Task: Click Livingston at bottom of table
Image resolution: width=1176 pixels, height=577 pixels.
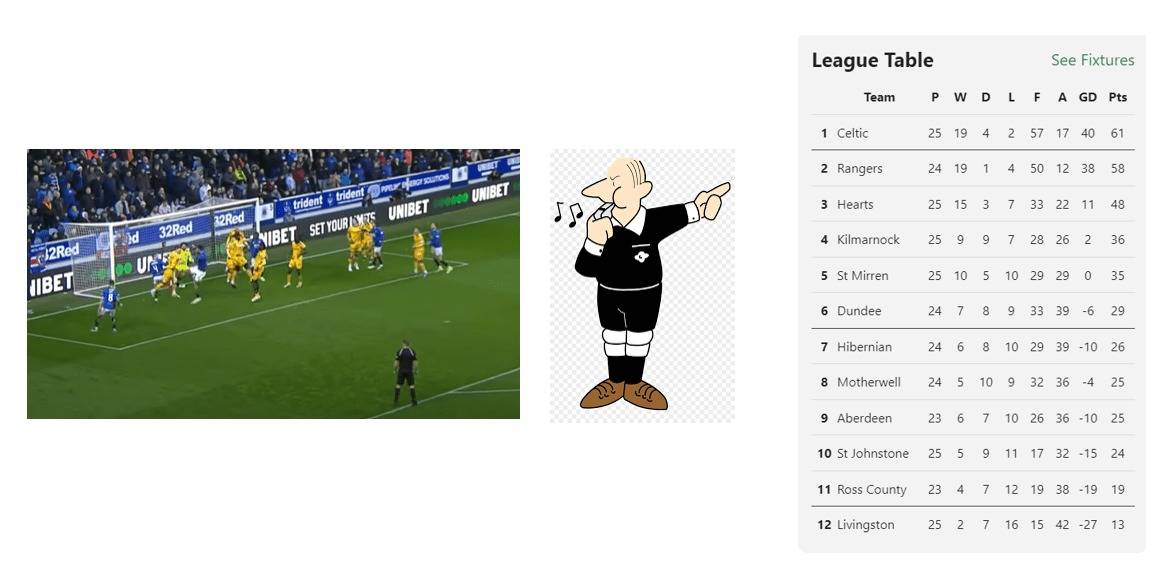Action: (x=866, y=525)
